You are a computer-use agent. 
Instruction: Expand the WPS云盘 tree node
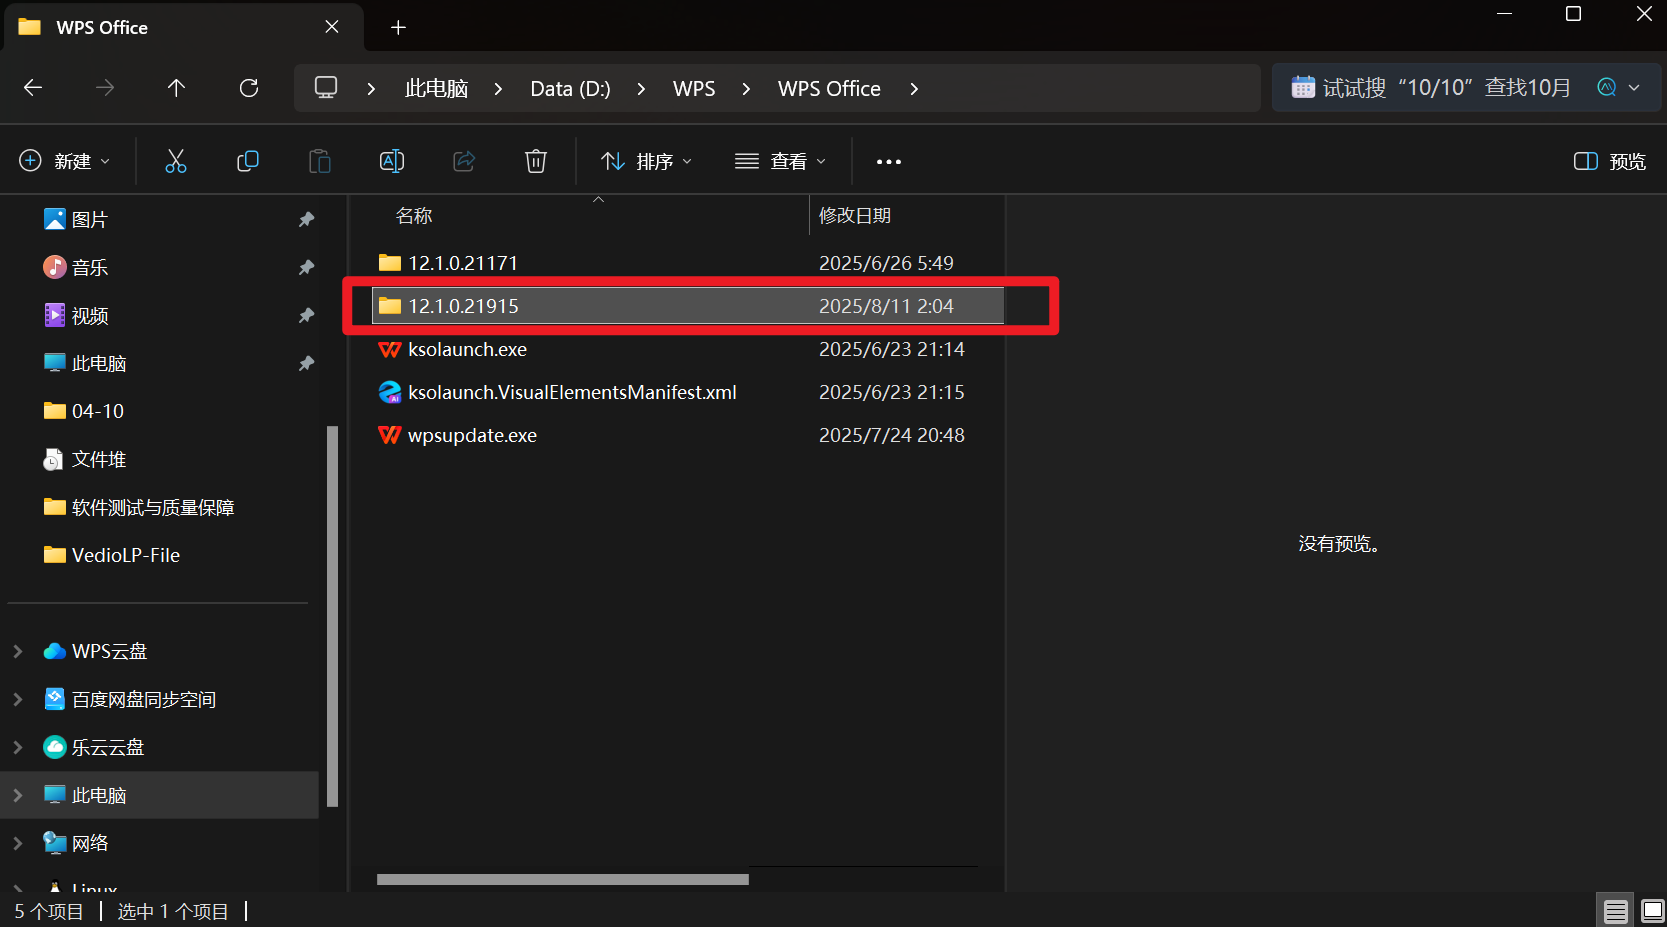[x=18, y=651]
